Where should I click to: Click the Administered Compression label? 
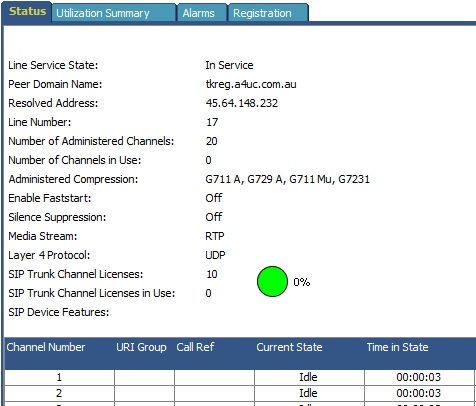(x=73, y=179)
